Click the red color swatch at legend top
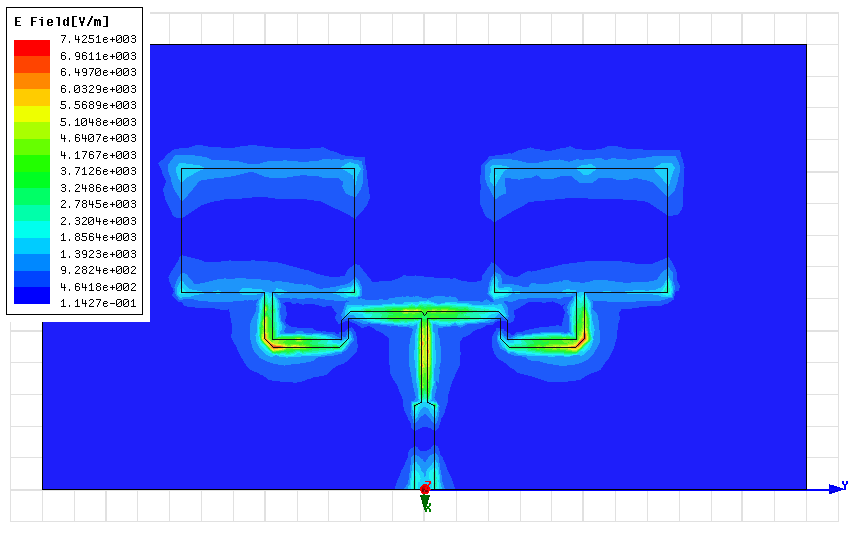Image resolution: width=850 pixels, height=533 pixels. coord(31,48)
